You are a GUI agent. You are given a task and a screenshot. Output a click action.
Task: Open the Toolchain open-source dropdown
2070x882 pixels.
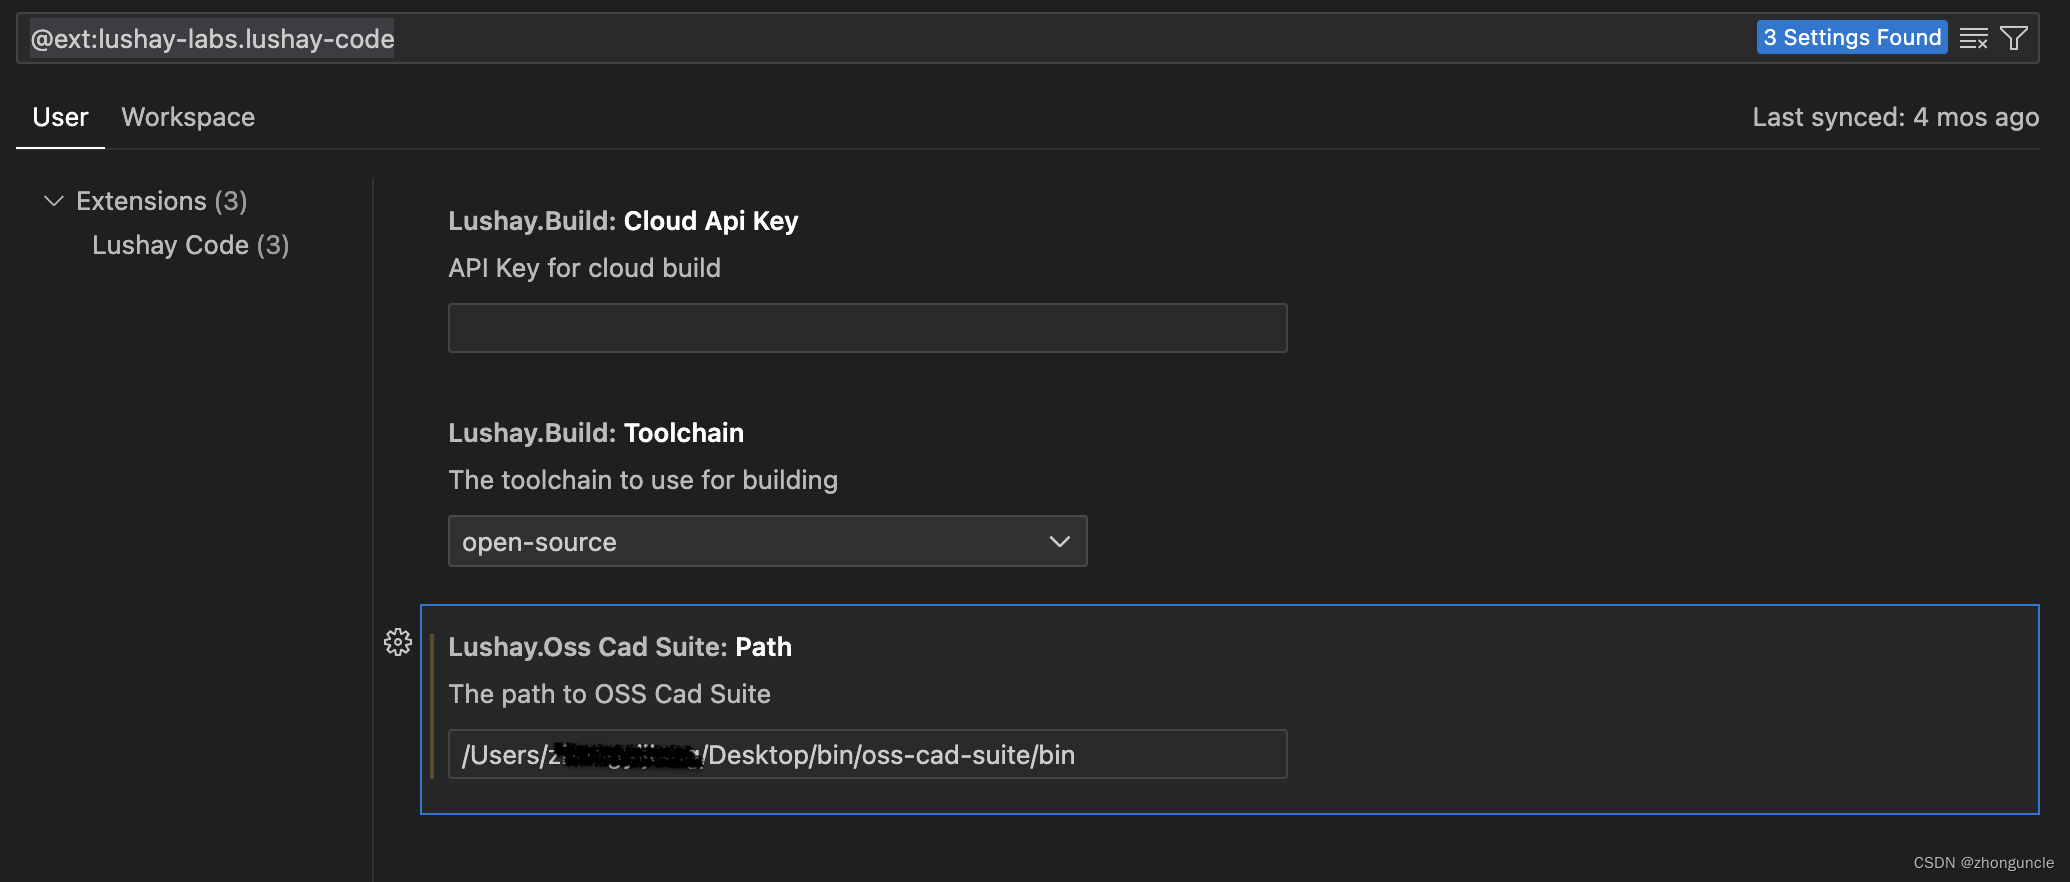click(767, 541)
